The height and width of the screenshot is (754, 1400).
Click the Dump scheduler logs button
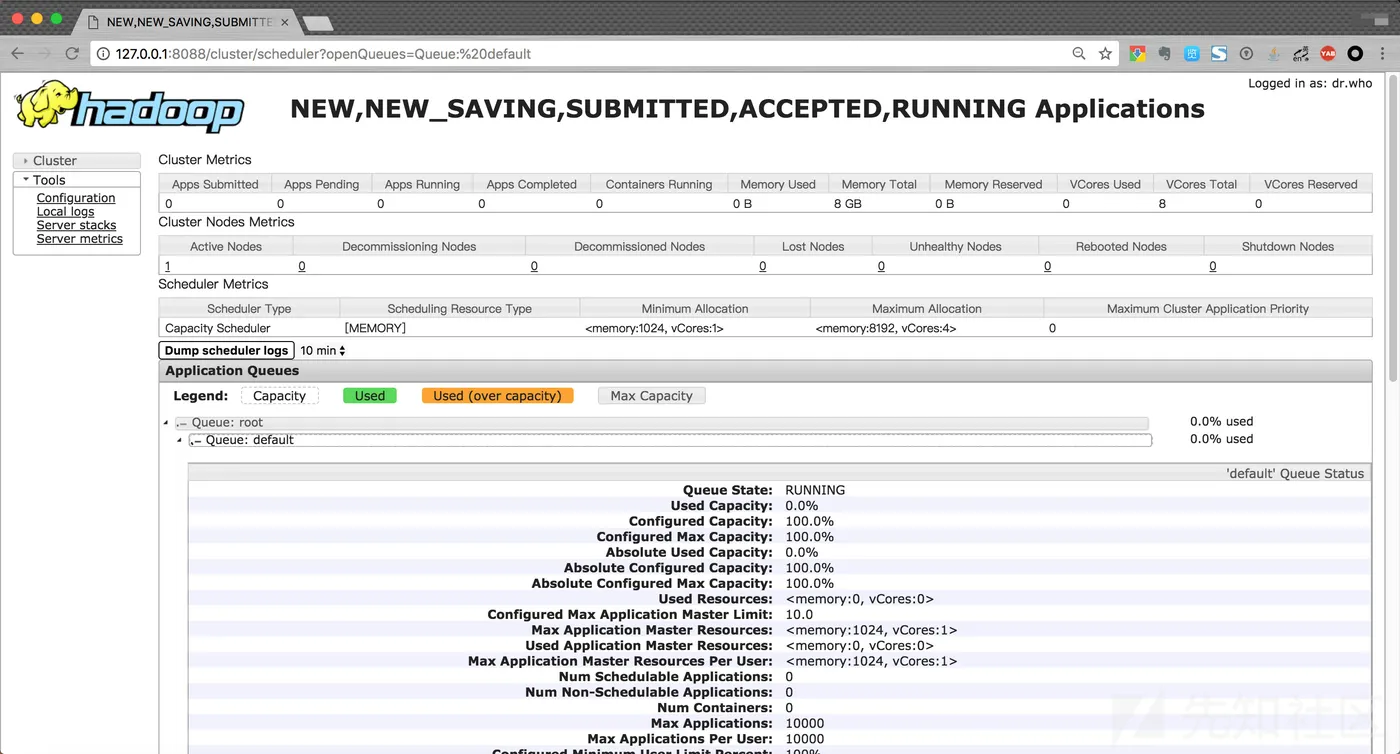point(226,350)
